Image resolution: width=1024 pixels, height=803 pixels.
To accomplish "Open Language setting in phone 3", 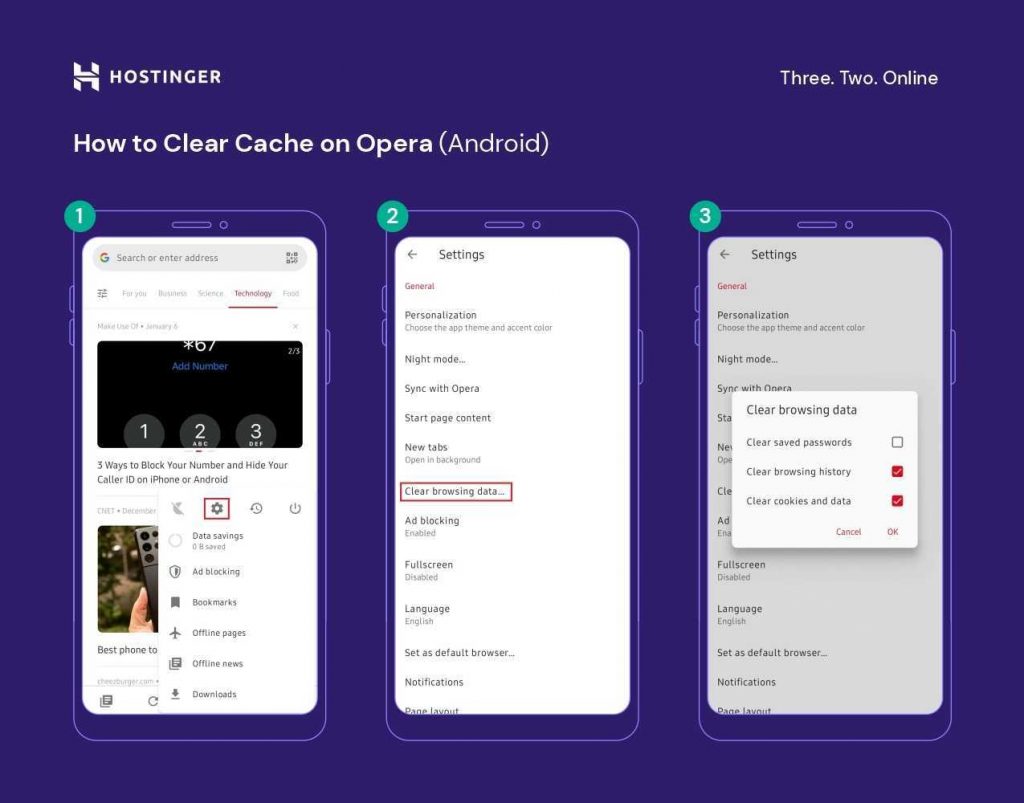I will [x=739, y=614].
